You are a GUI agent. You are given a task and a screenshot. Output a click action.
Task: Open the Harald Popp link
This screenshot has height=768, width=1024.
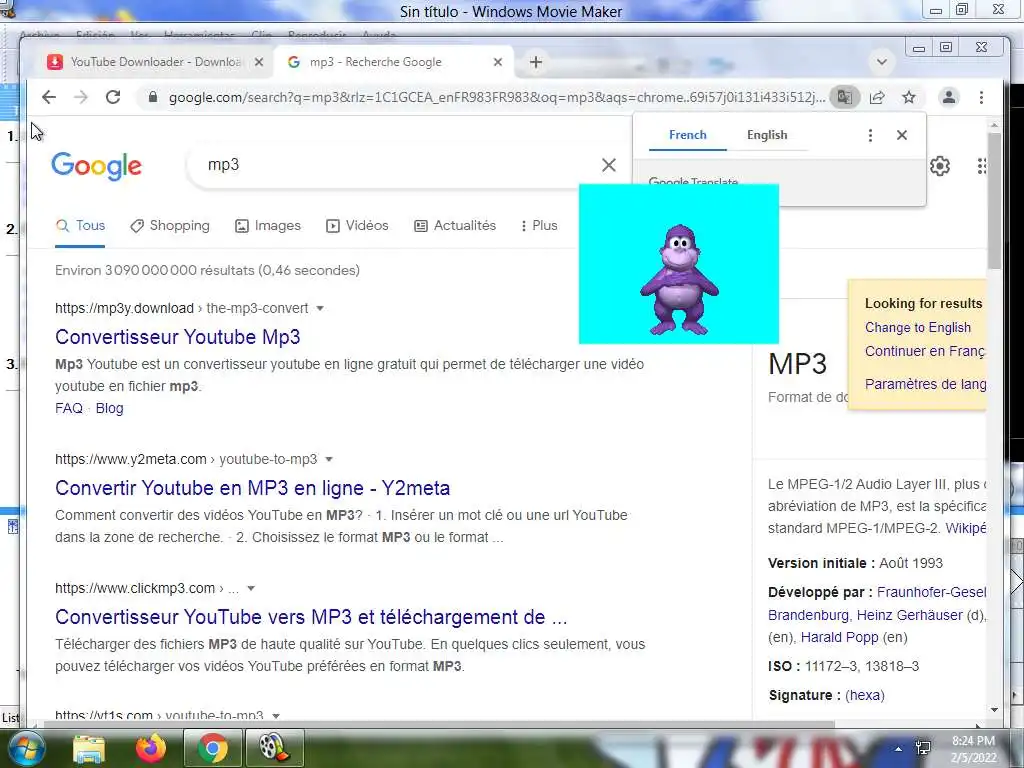[839, 637]
